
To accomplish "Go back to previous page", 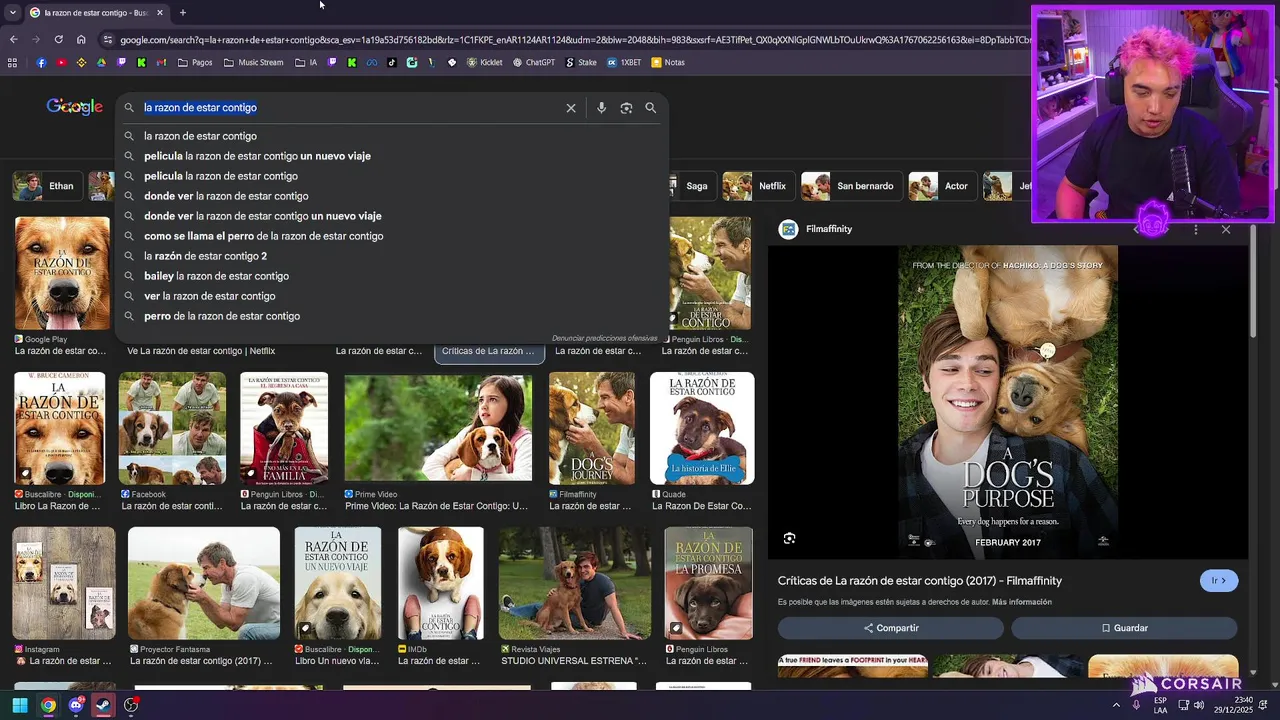I will click(13, 39).
